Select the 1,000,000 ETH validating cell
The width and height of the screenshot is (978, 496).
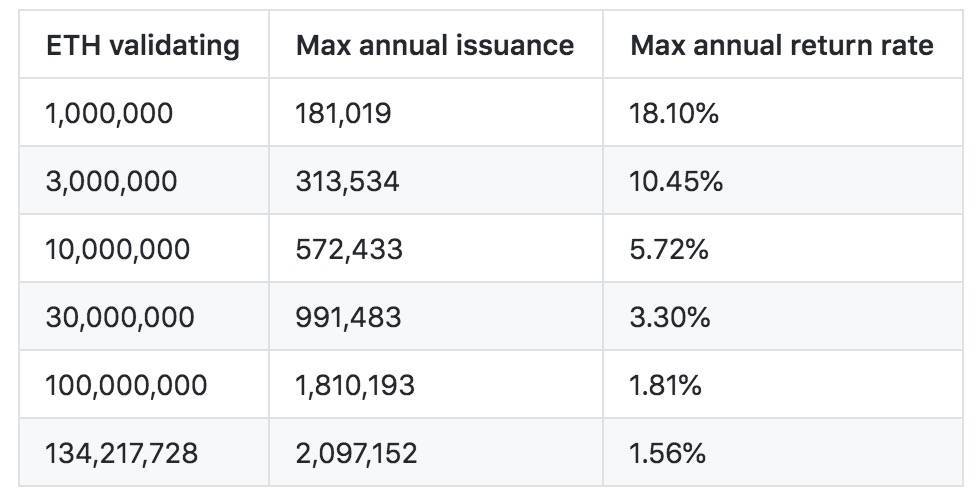pyautogui.click(x=109, y=113)
